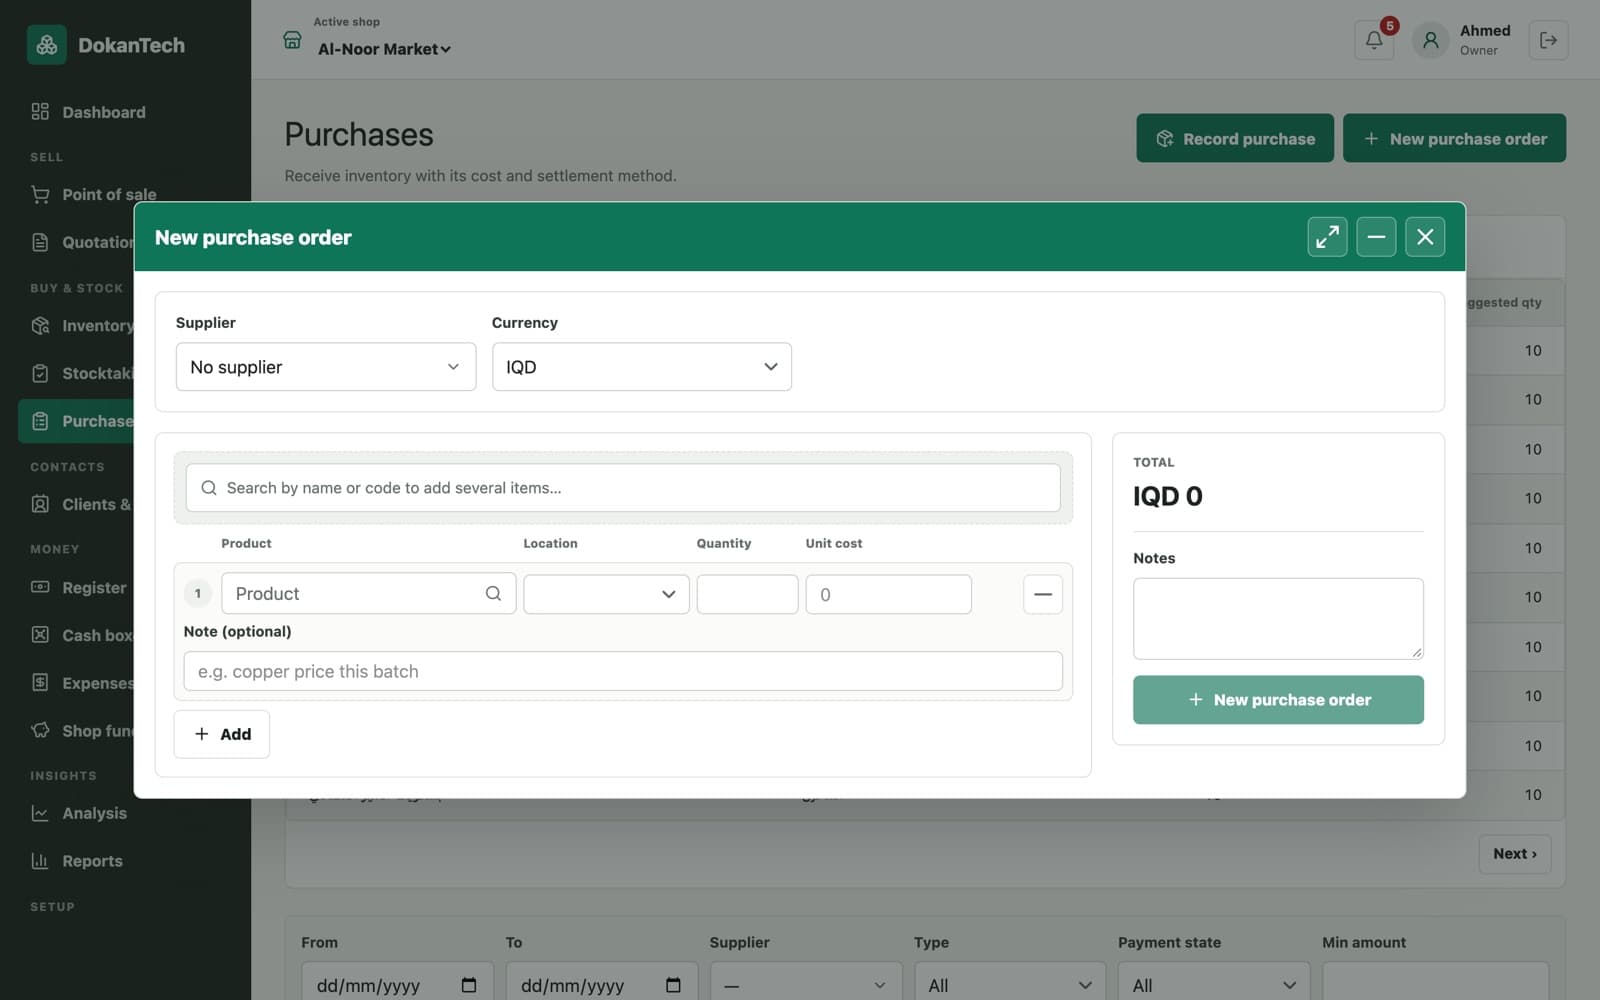Remove line item 1 with minus button
The image size is (1600, 1000).
click(x=1043, y=594)
